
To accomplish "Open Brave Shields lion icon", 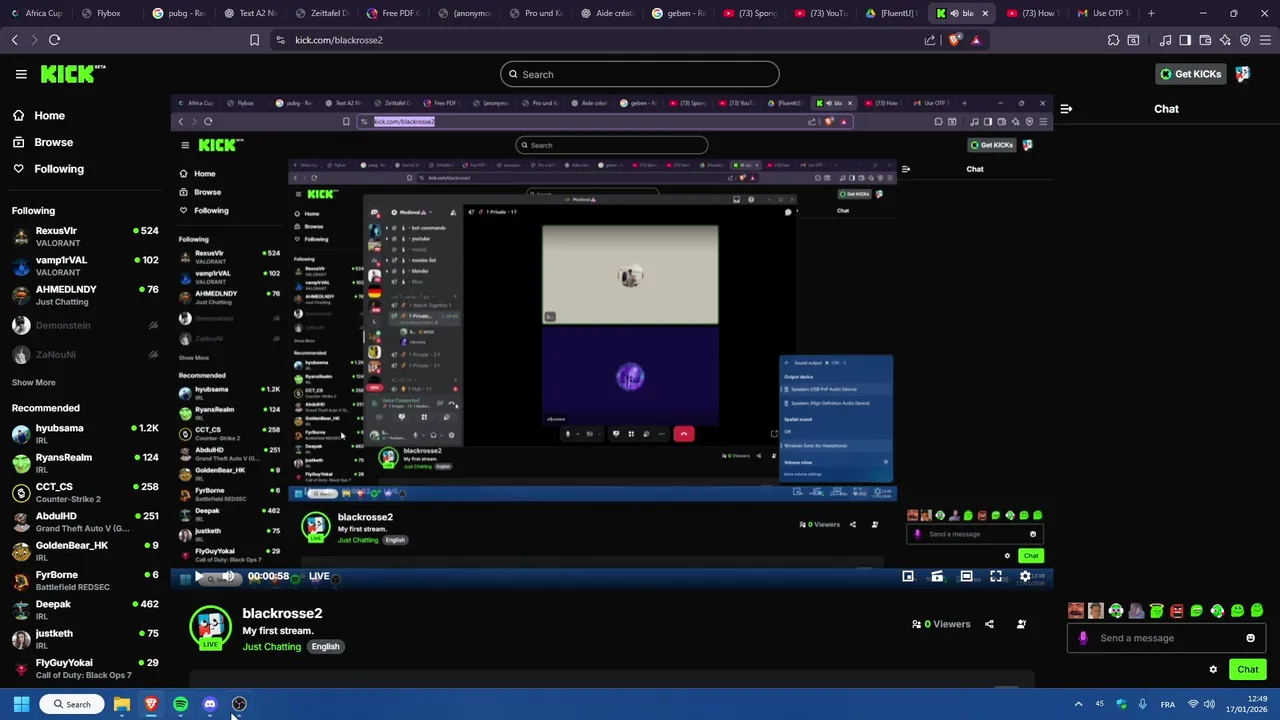I will (954, 40).
